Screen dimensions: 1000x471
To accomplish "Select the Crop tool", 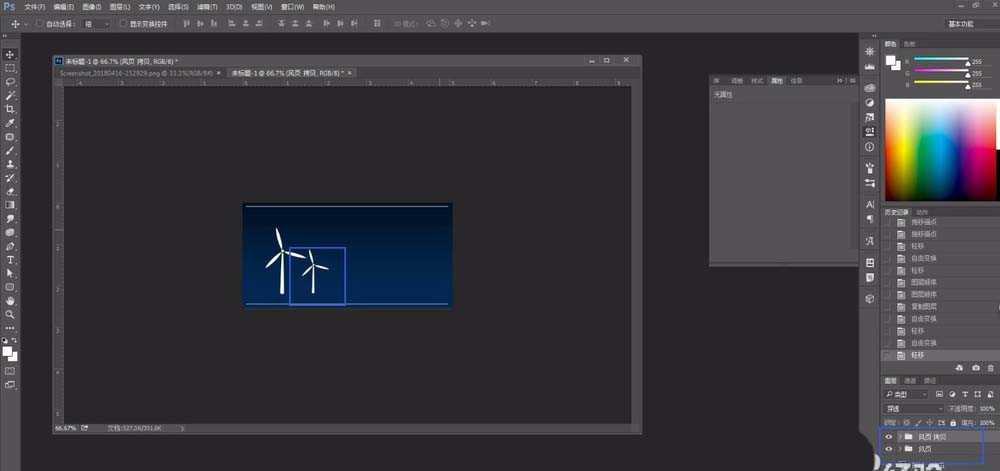I will pos(10,109).
